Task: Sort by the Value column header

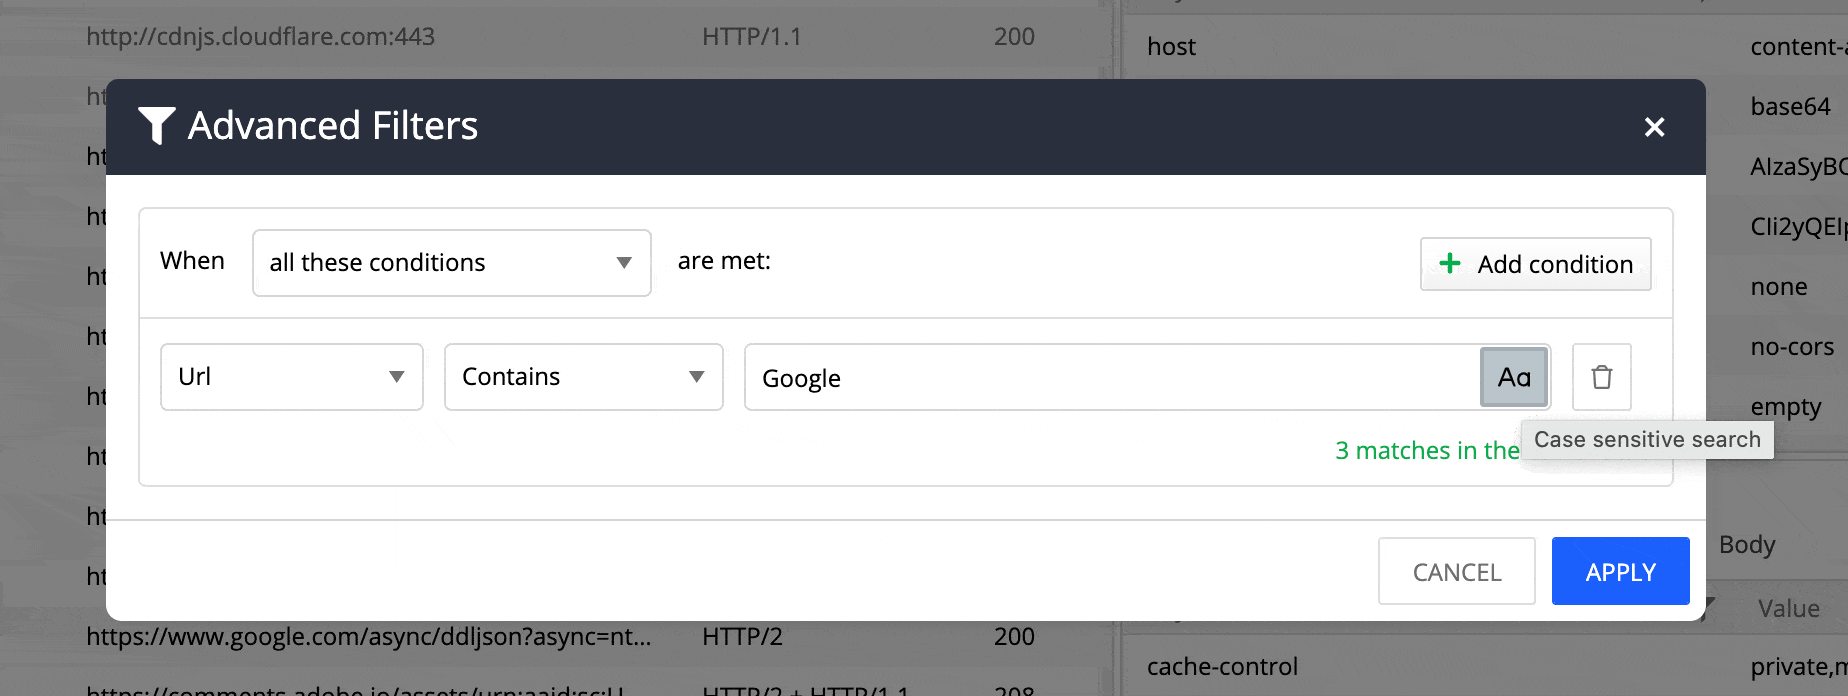Action: point(1788,609)
